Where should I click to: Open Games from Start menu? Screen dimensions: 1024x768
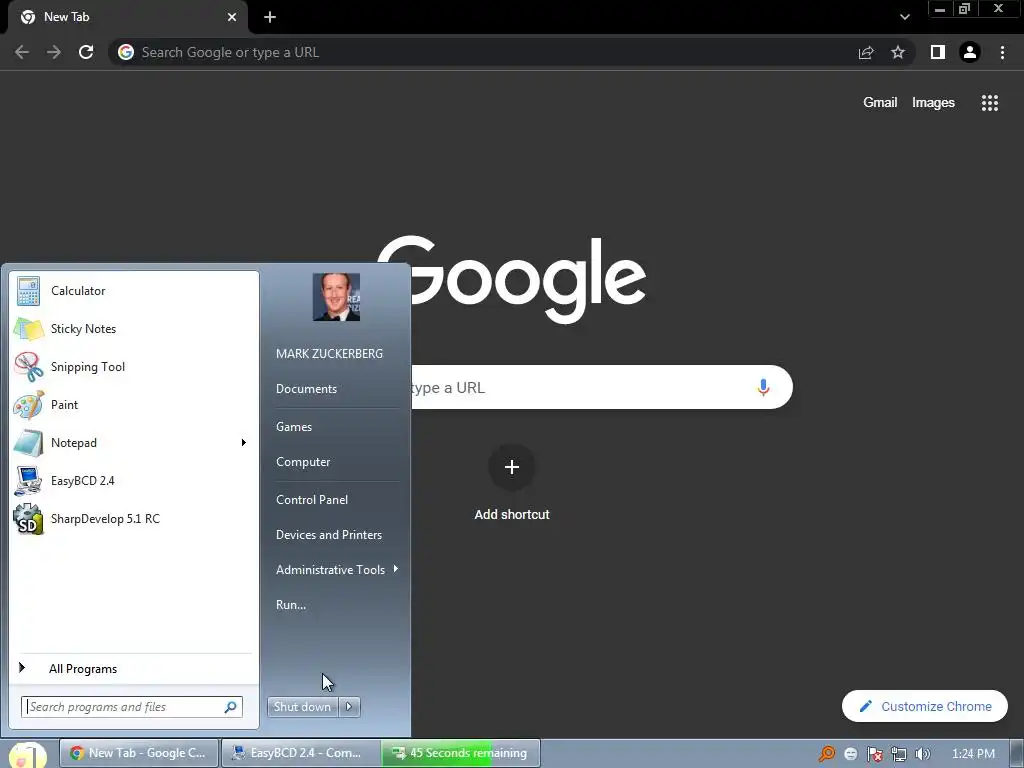click(294, 427)
